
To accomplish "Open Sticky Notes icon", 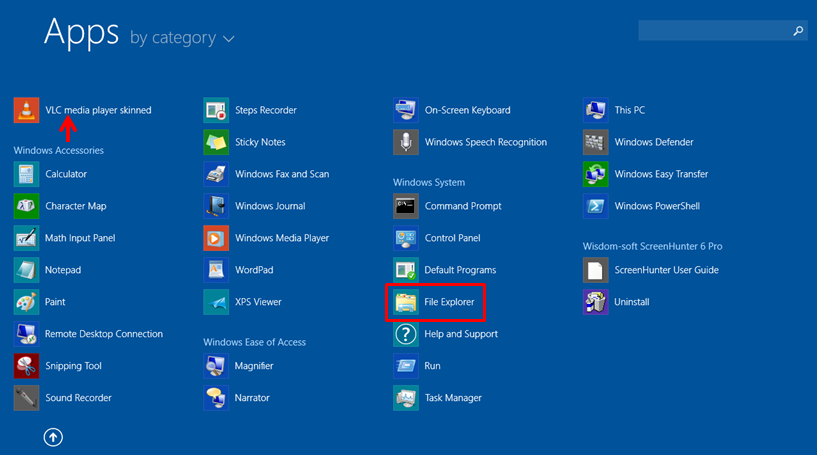I will (216, 142).
